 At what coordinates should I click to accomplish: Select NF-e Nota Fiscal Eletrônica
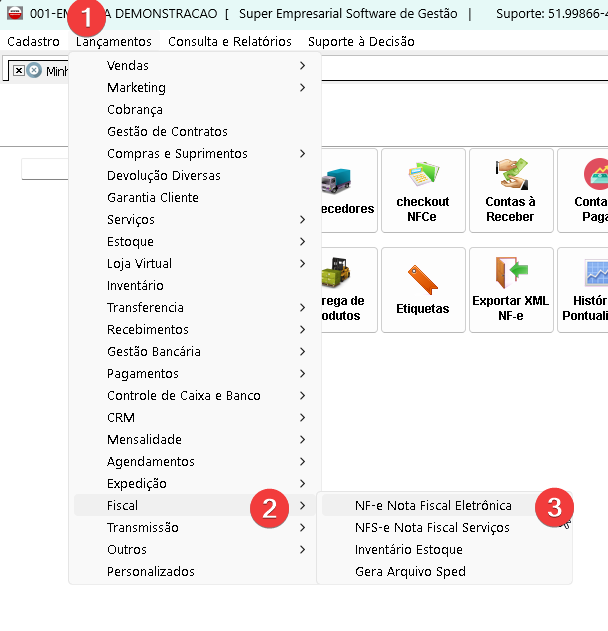433,505
